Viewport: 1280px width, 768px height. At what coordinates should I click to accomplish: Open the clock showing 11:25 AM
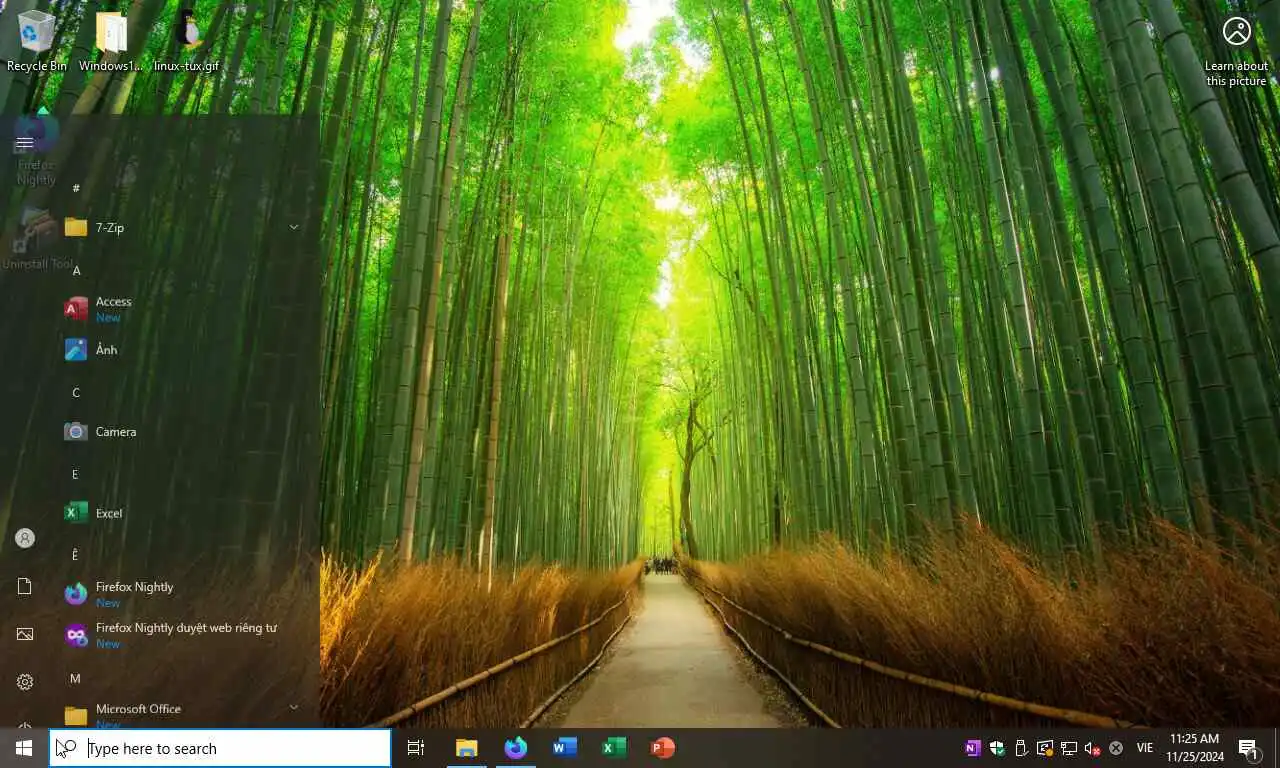(1195, 748)
